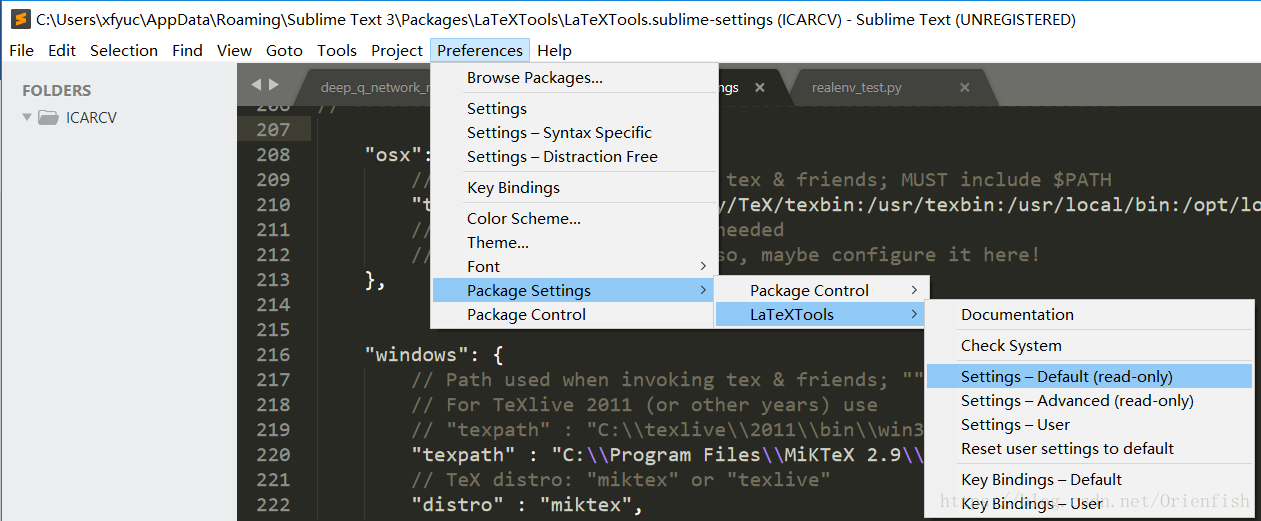Viewport: 1261px width, 521px height.
Task: Click line number 216 in the gutter
Action: click(x=273, y=354)
